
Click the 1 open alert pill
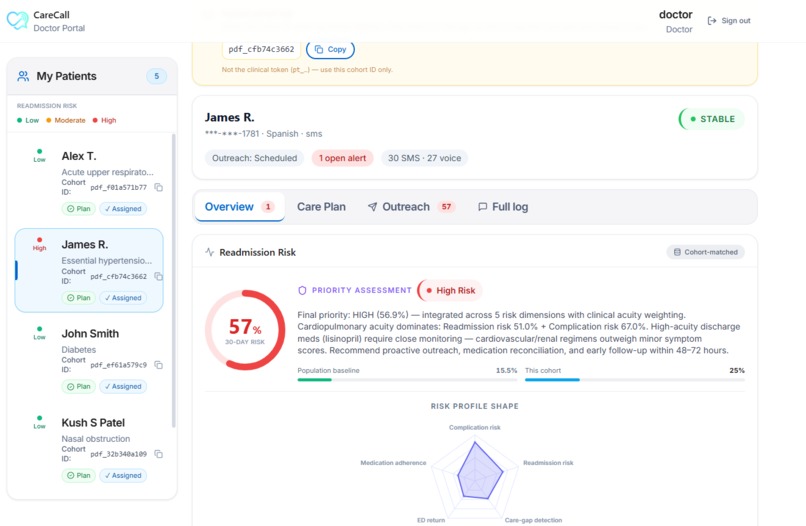342,158
